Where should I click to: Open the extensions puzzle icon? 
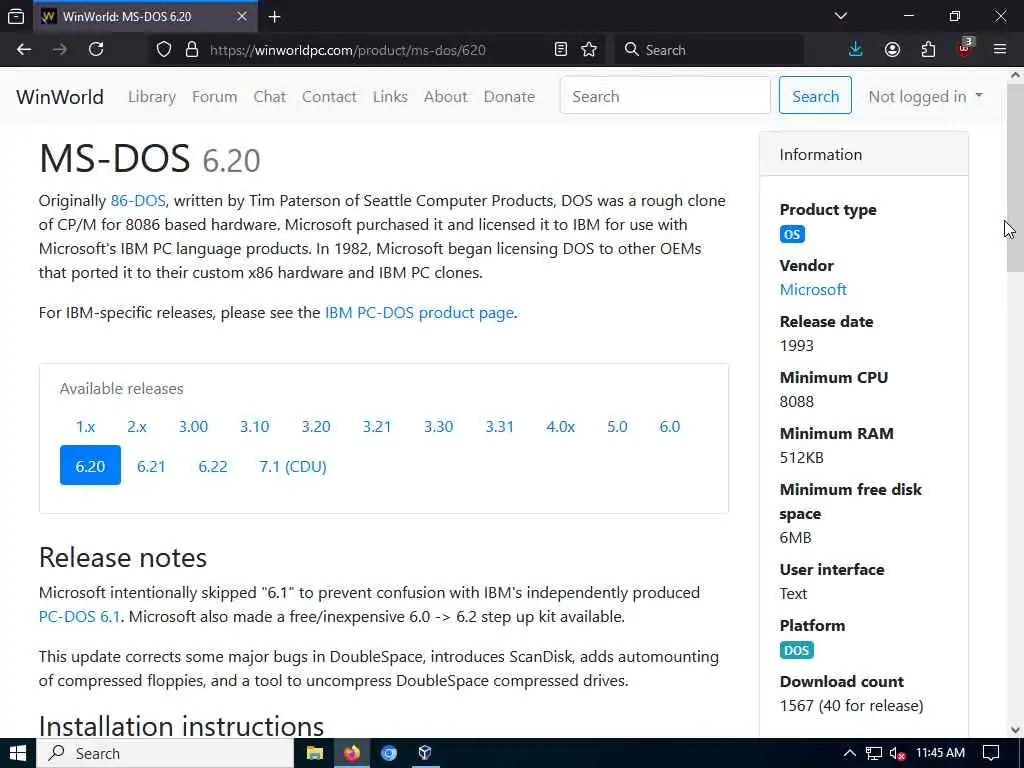click(x=928, y=50)
